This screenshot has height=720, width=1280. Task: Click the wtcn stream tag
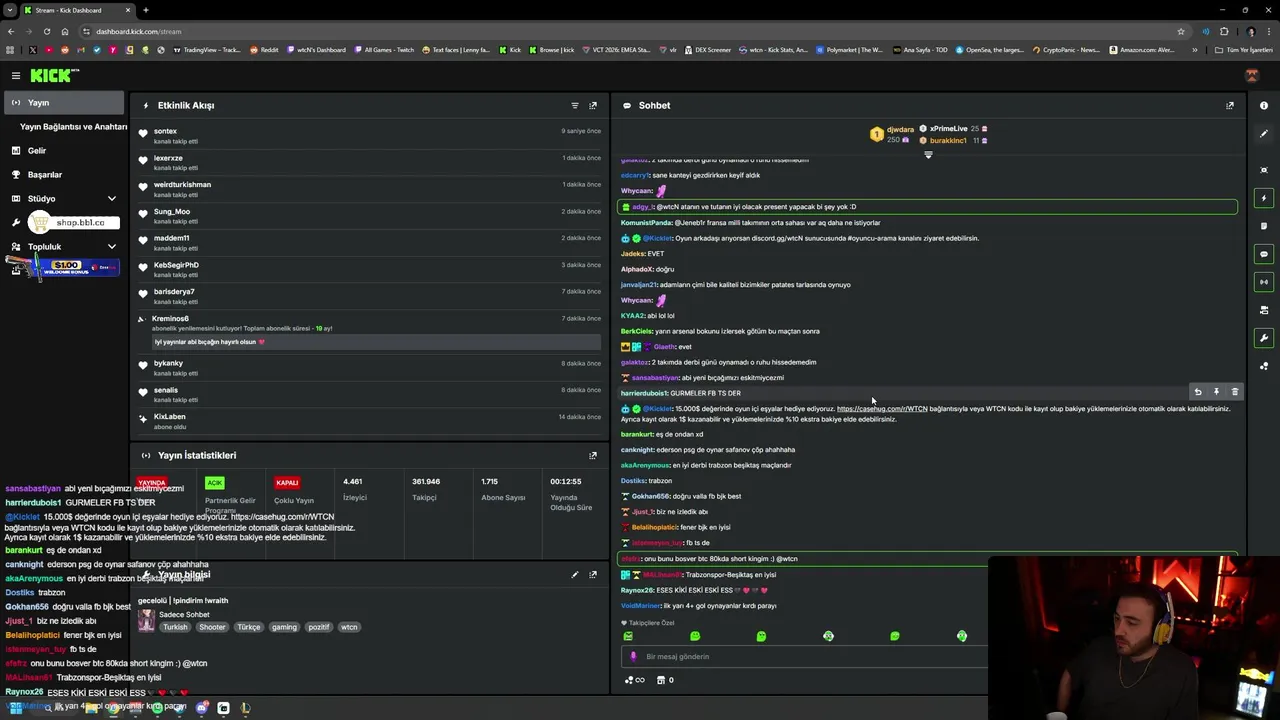pos(349,627)
